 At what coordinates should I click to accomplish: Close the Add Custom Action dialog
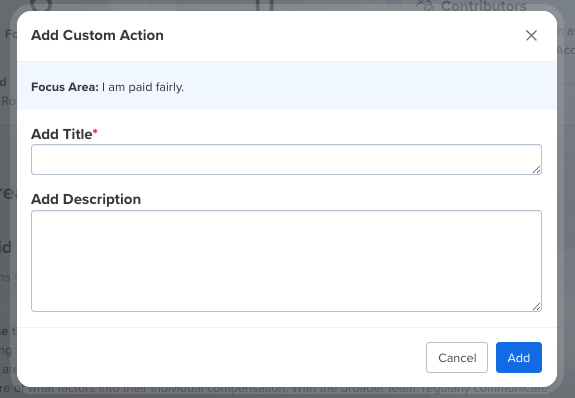531,36
